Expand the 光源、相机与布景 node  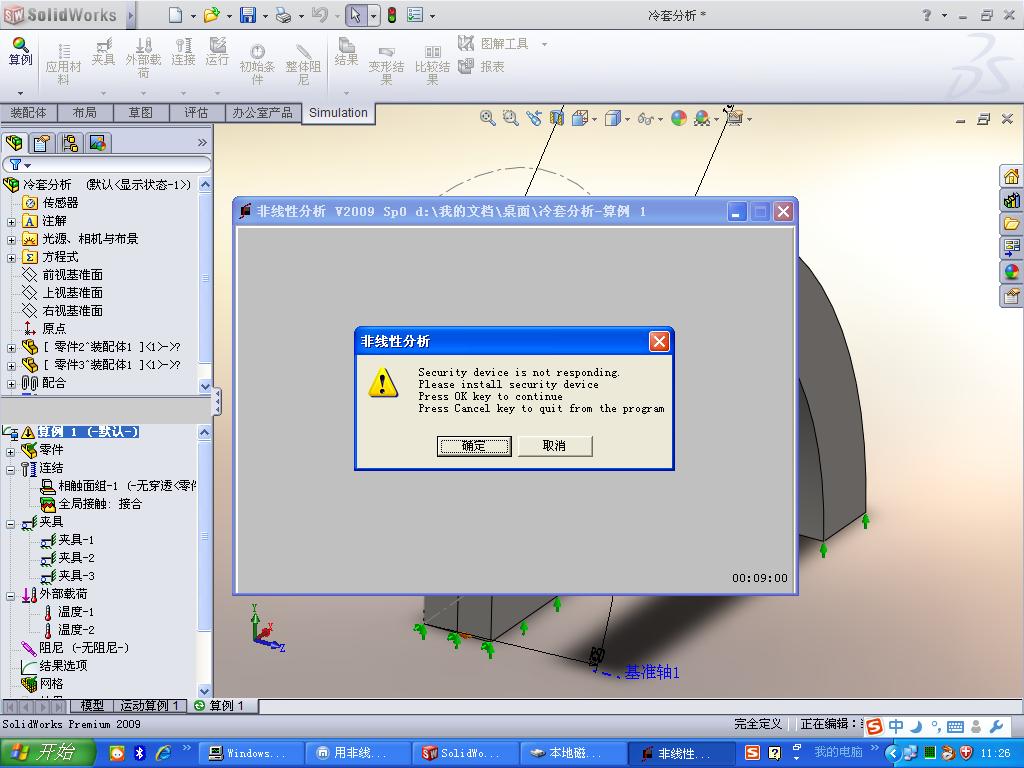(x=11, y=240)
